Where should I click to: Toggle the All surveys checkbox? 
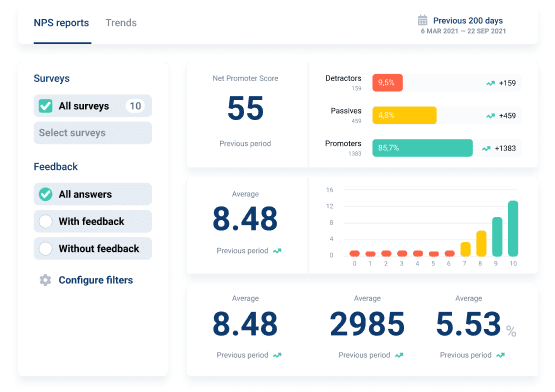[x=46, y=106]
